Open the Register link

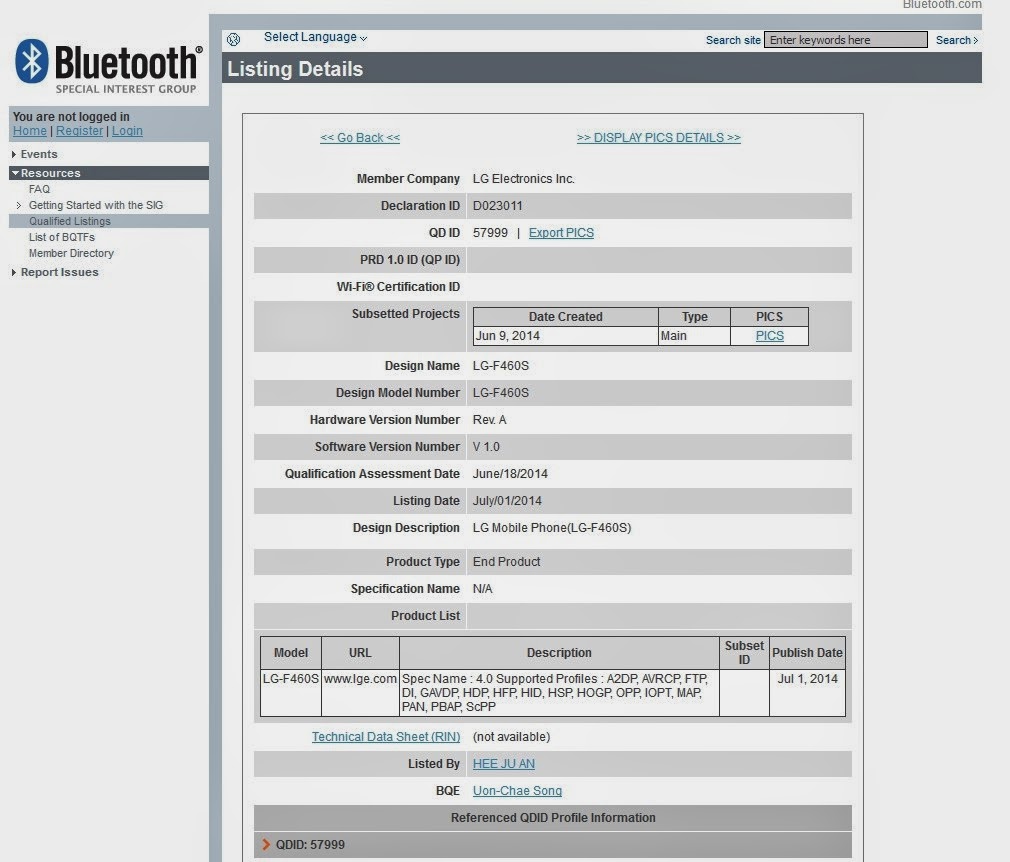(x=79, y=131)
